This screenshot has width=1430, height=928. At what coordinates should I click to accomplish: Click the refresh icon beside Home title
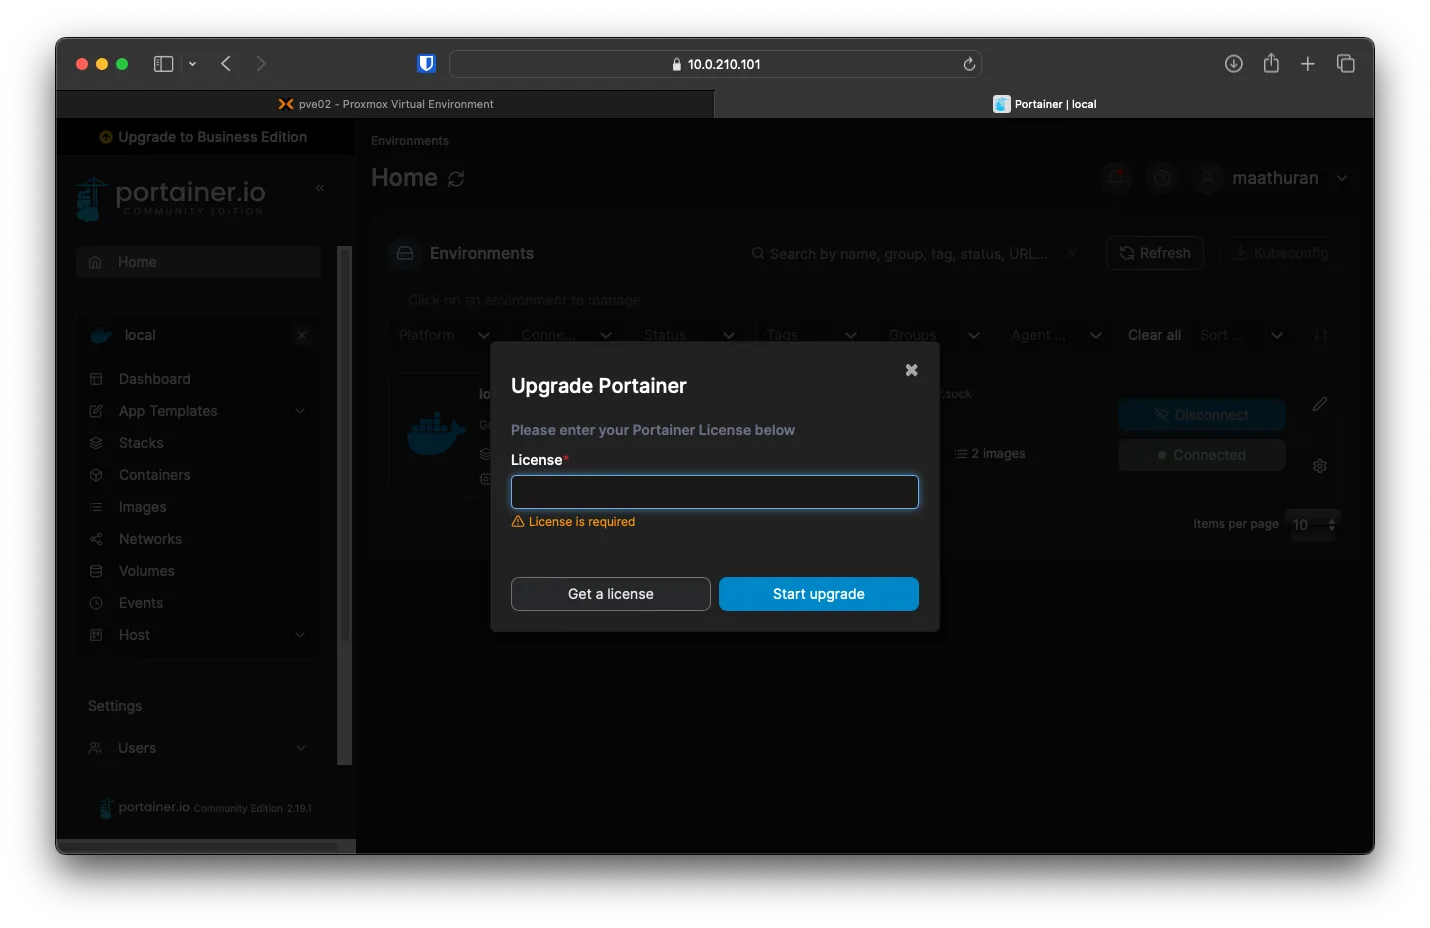tap(456, 179)
